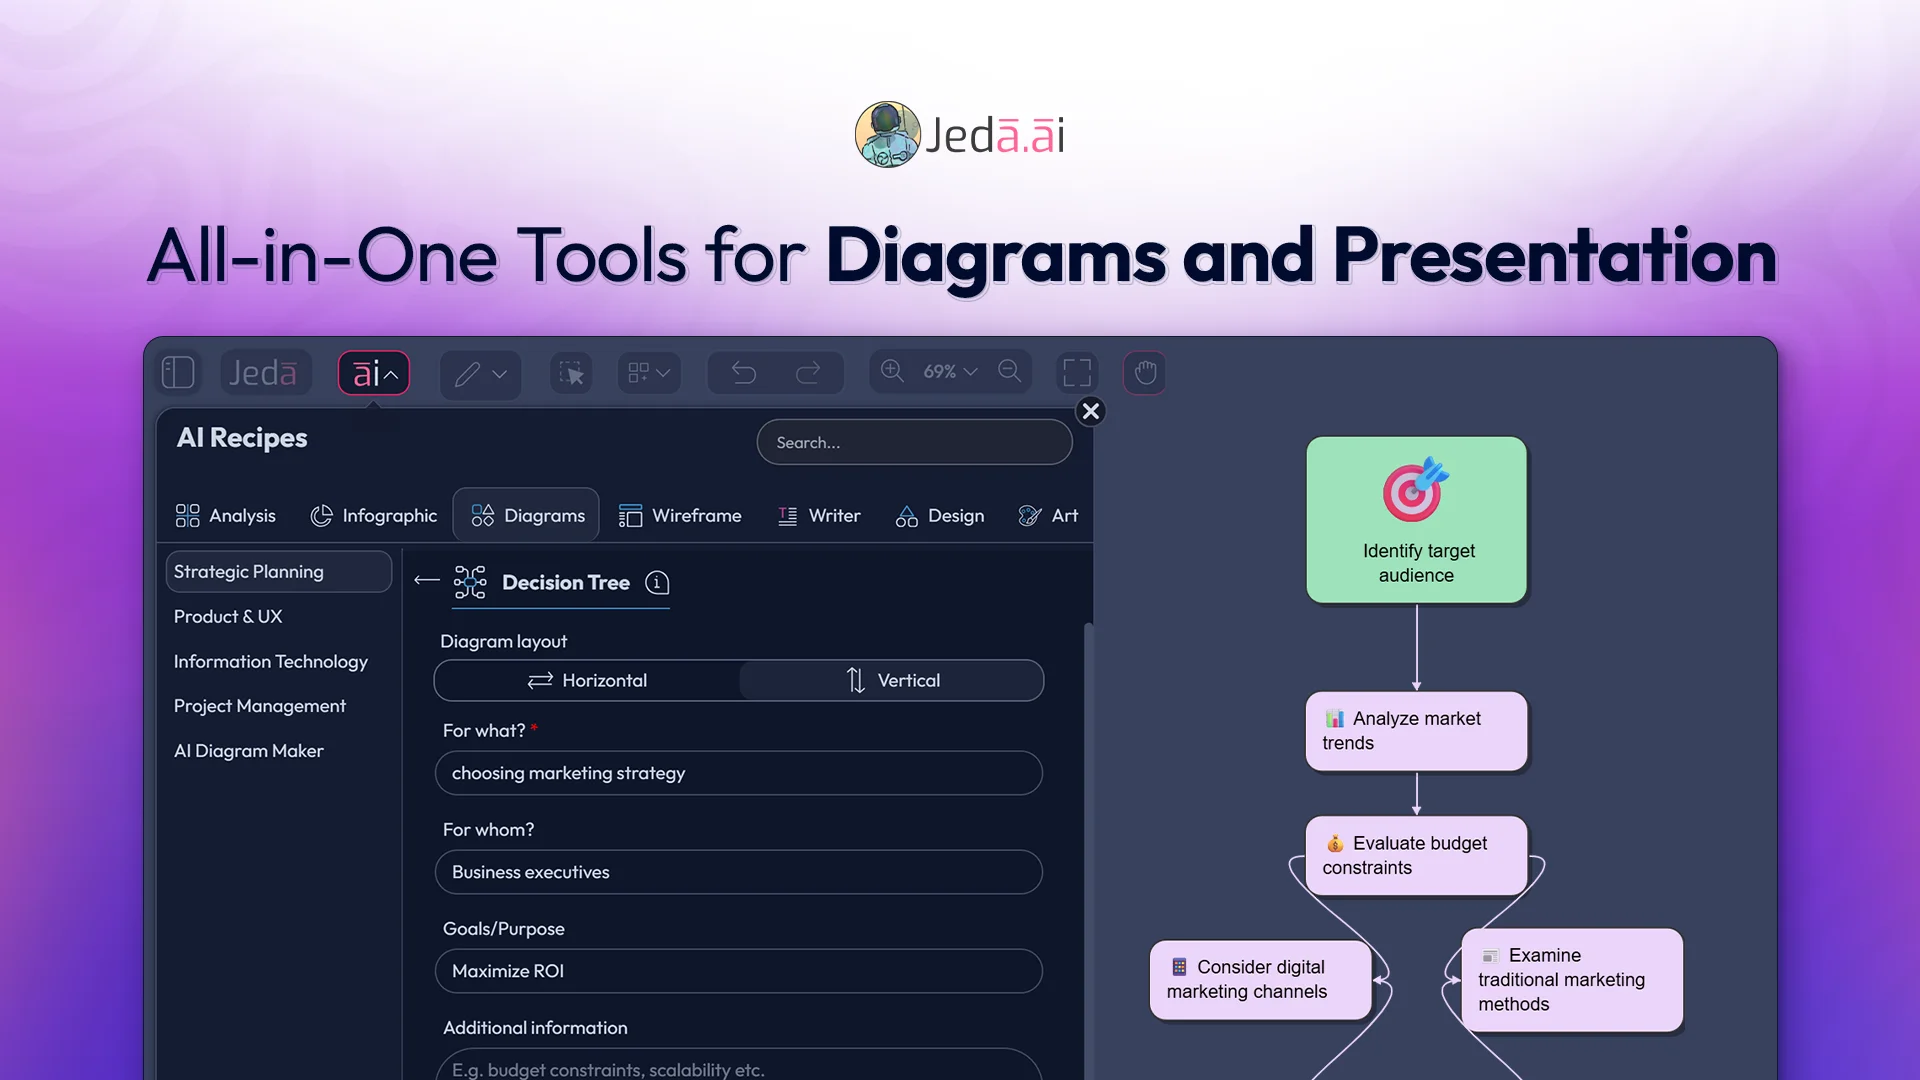The image size is (1920, 1080).
Task: Select the hand pan tool
Action: [1144, 372]
